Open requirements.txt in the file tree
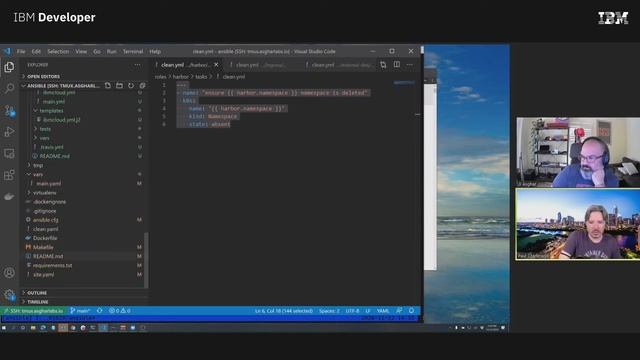 pos(52,265)
